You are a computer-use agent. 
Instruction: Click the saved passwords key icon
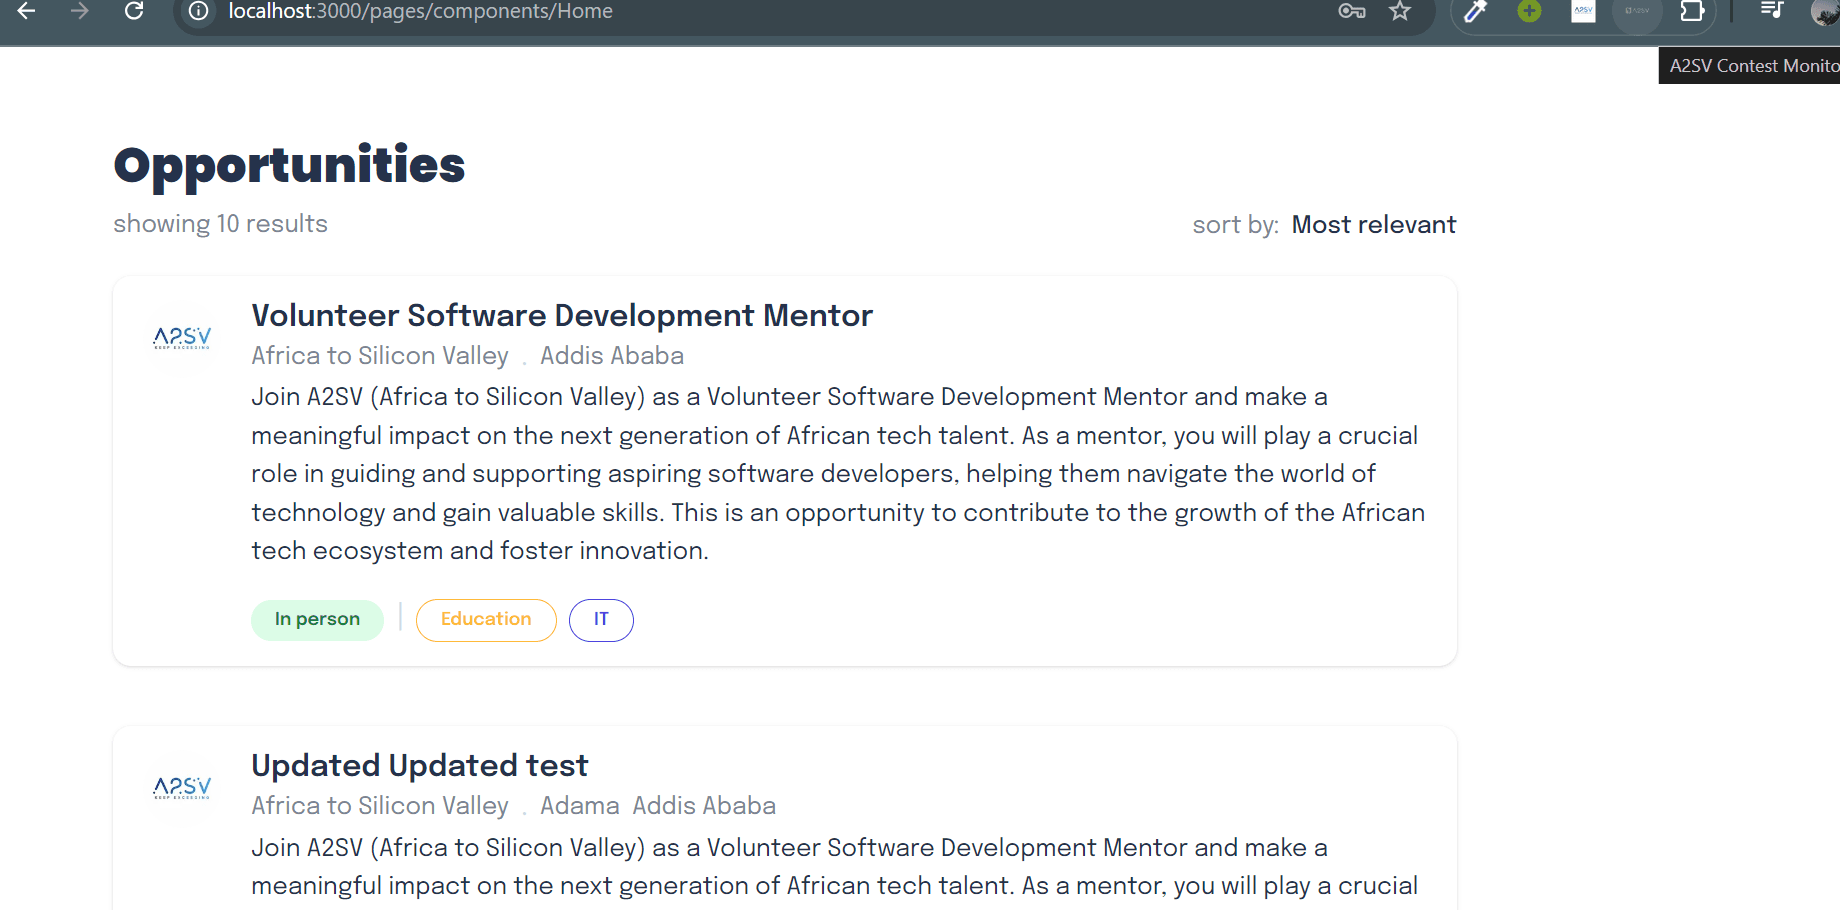tap(1352, 11)
